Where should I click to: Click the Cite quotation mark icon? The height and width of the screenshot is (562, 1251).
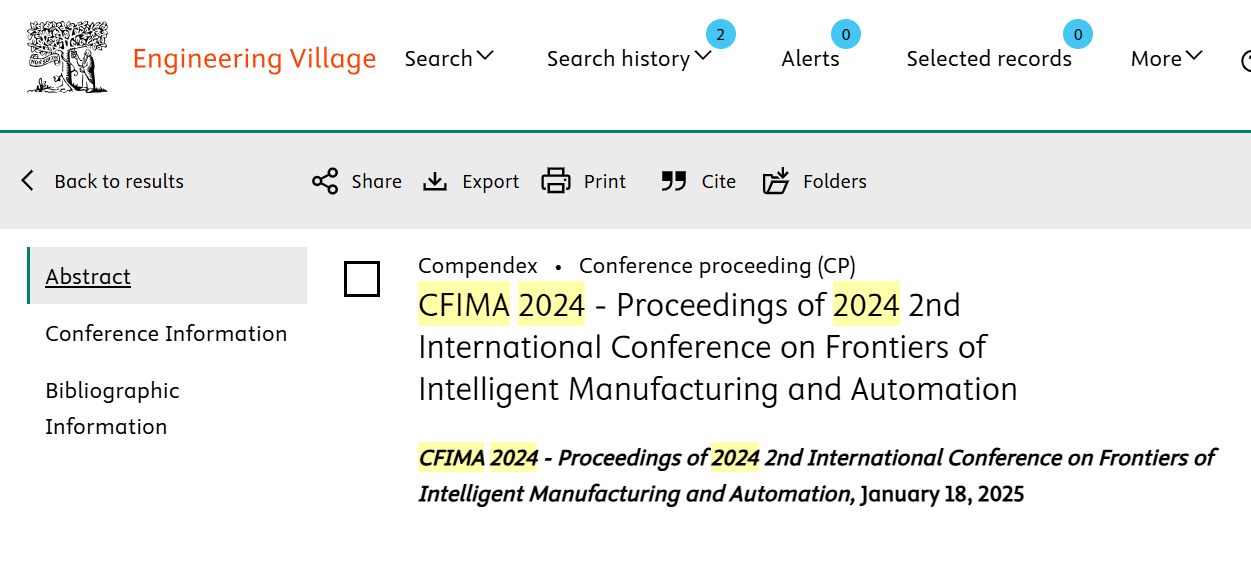[674, 181]
